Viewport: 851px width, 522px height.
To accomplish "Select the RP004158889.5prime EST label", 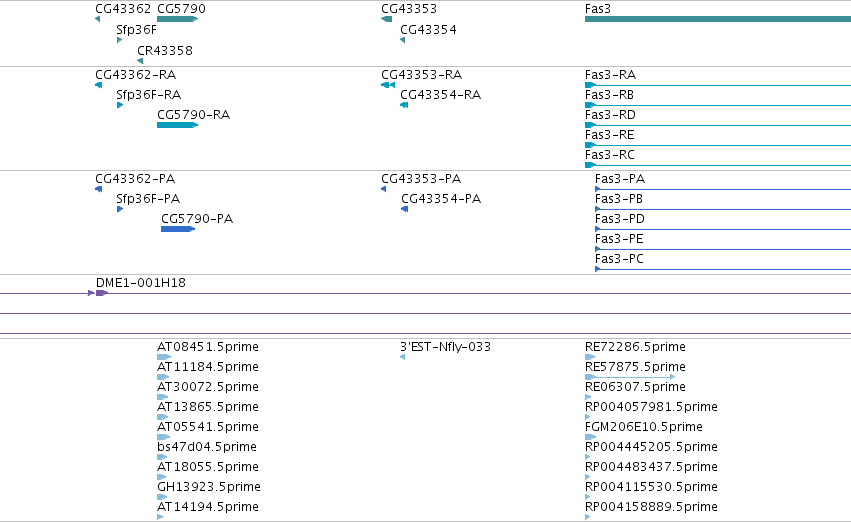I will (x=651, y=507).
